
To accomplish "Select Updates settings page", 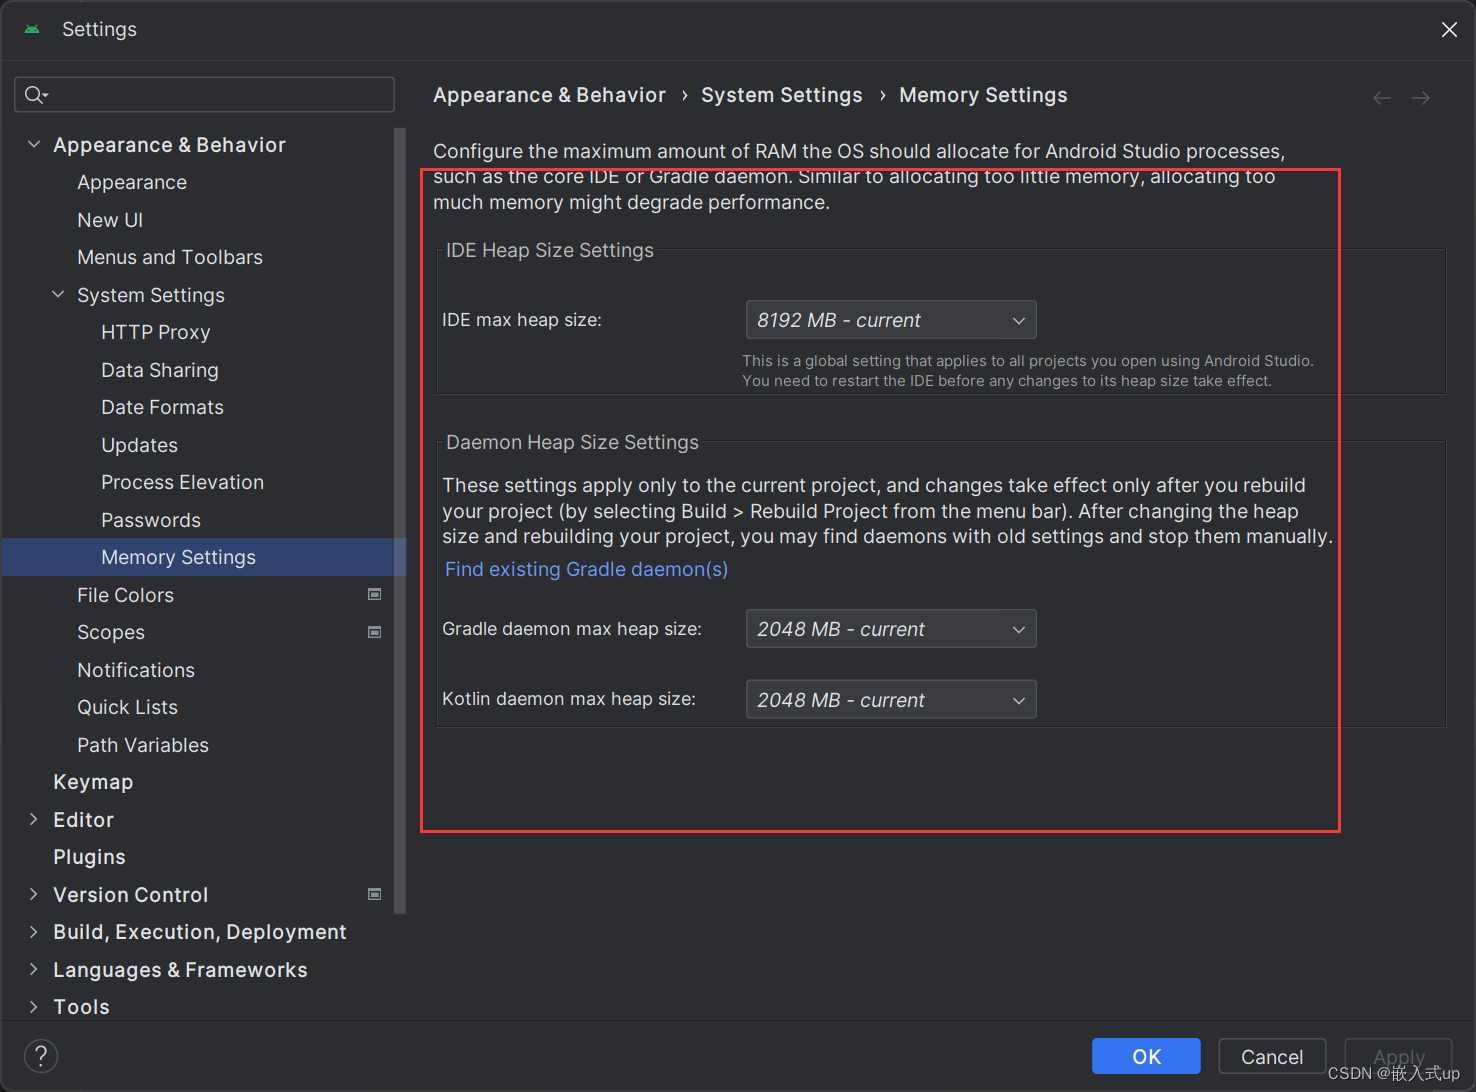I will (139, 445).
